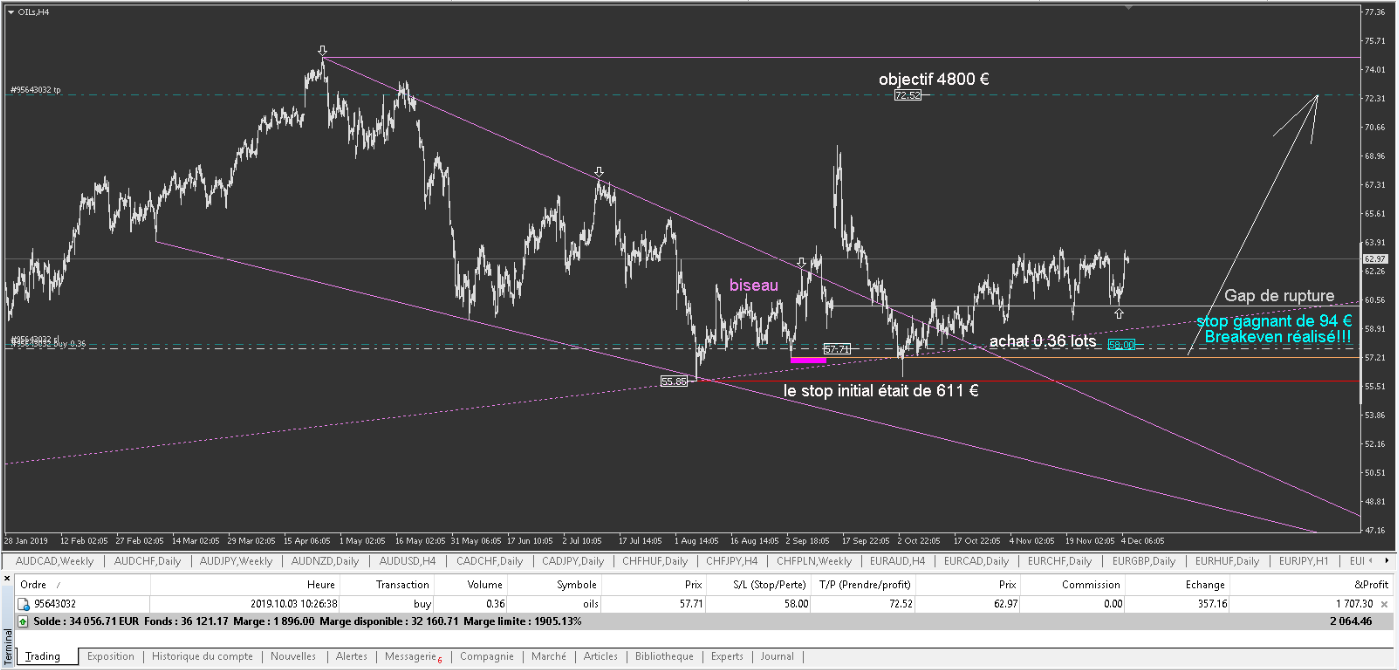Close the Terminal panel with its x
This screenshot has height=670, width=1399.
7,577
